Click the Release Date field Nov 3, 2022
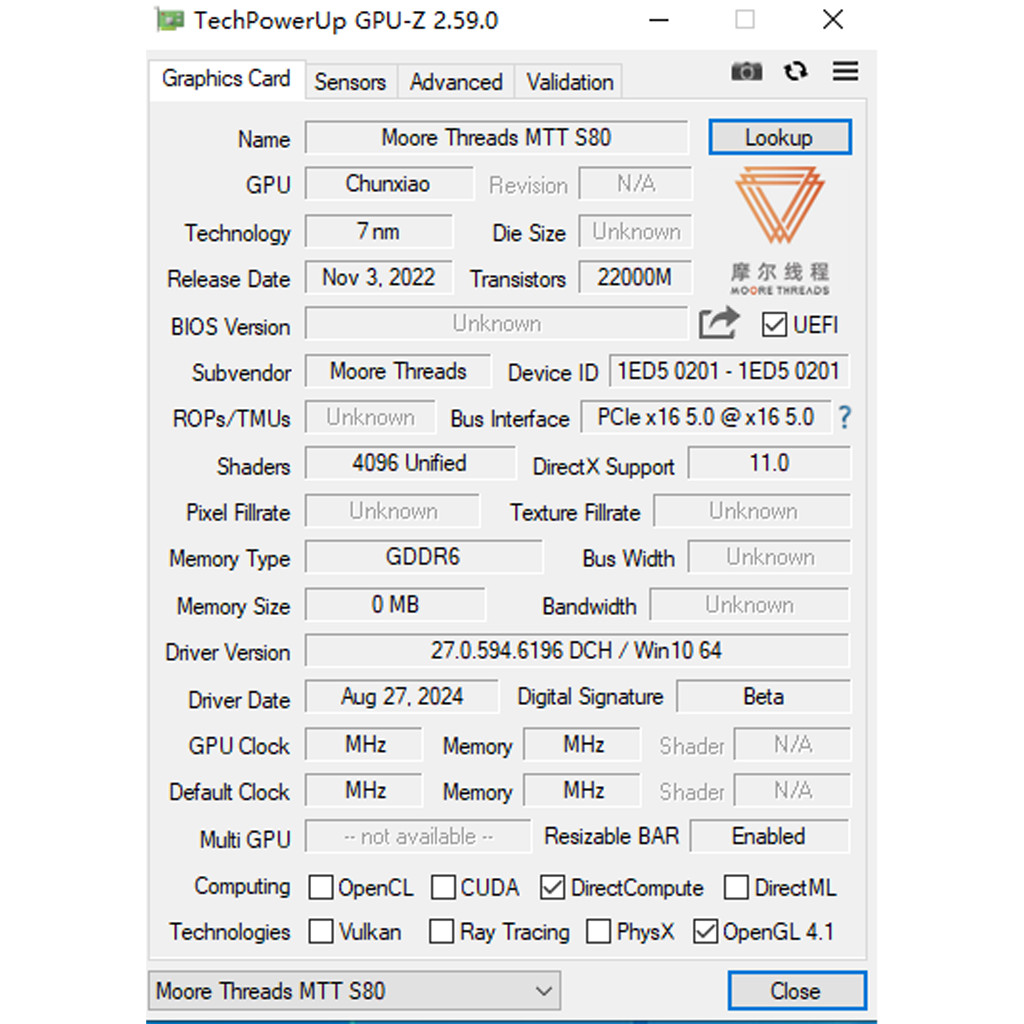The width and height of the screenshot is (1024, 1024). (379, 278)
